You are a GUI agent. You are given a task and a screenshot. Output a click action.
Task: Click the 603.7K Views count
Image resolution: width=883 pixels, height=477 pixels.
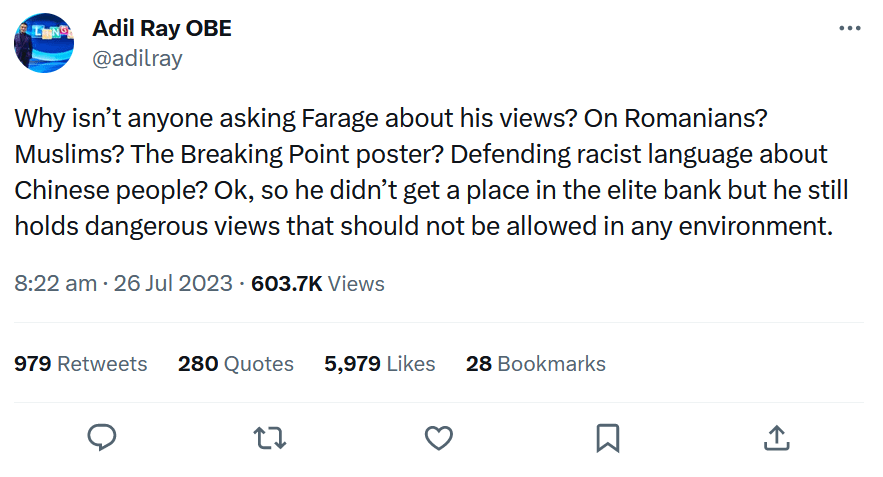(x=318, y=284)
